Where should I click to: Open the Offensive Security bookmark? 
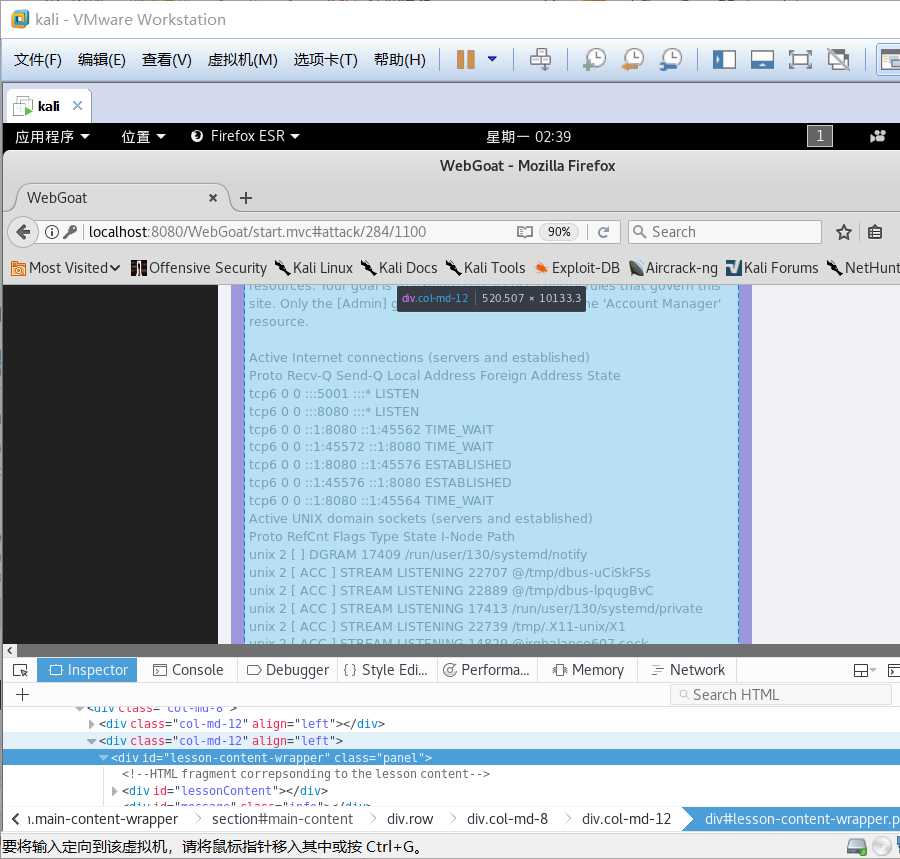[199, 268]
